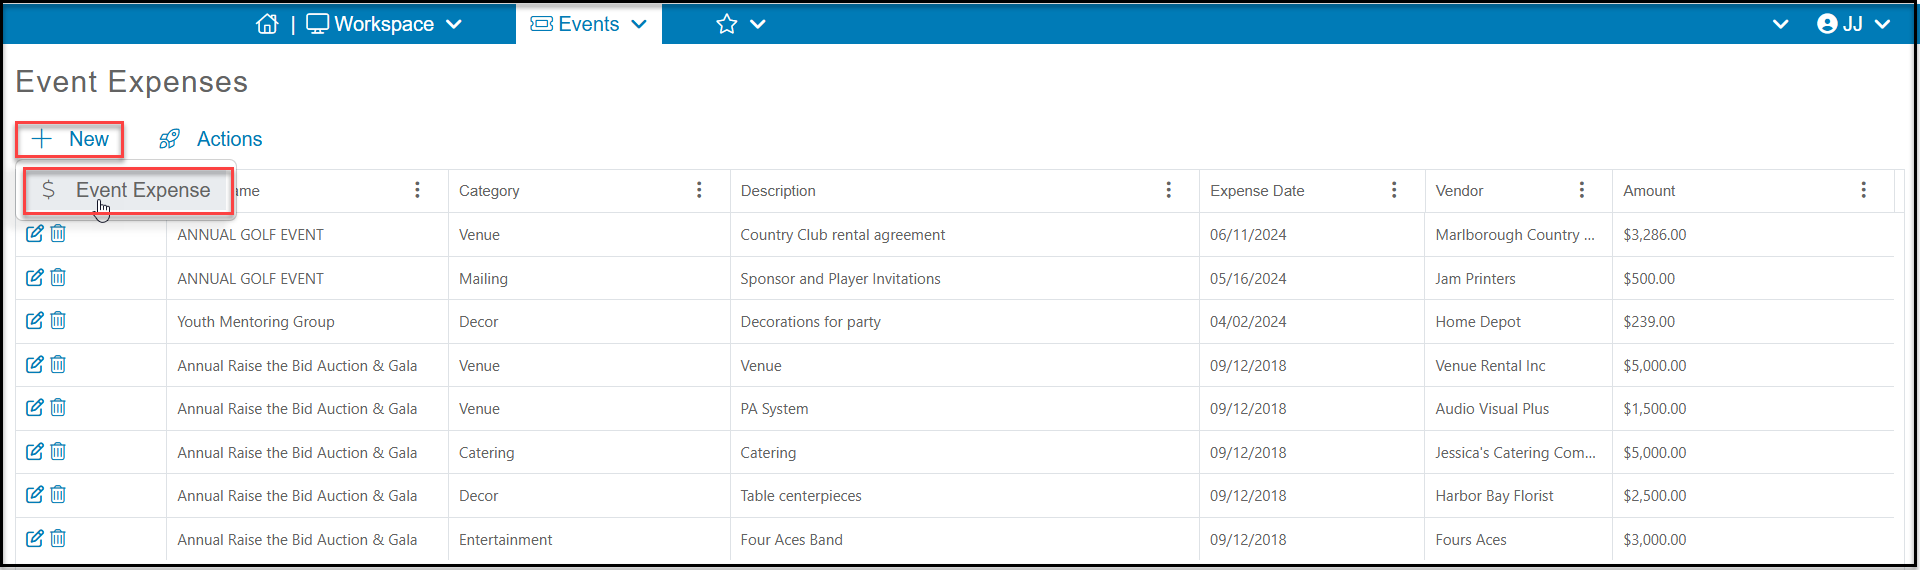Screen dimensions: 1920x570
Task: Click the $2,500.00 amount cell
Action: click(1655, 496)
